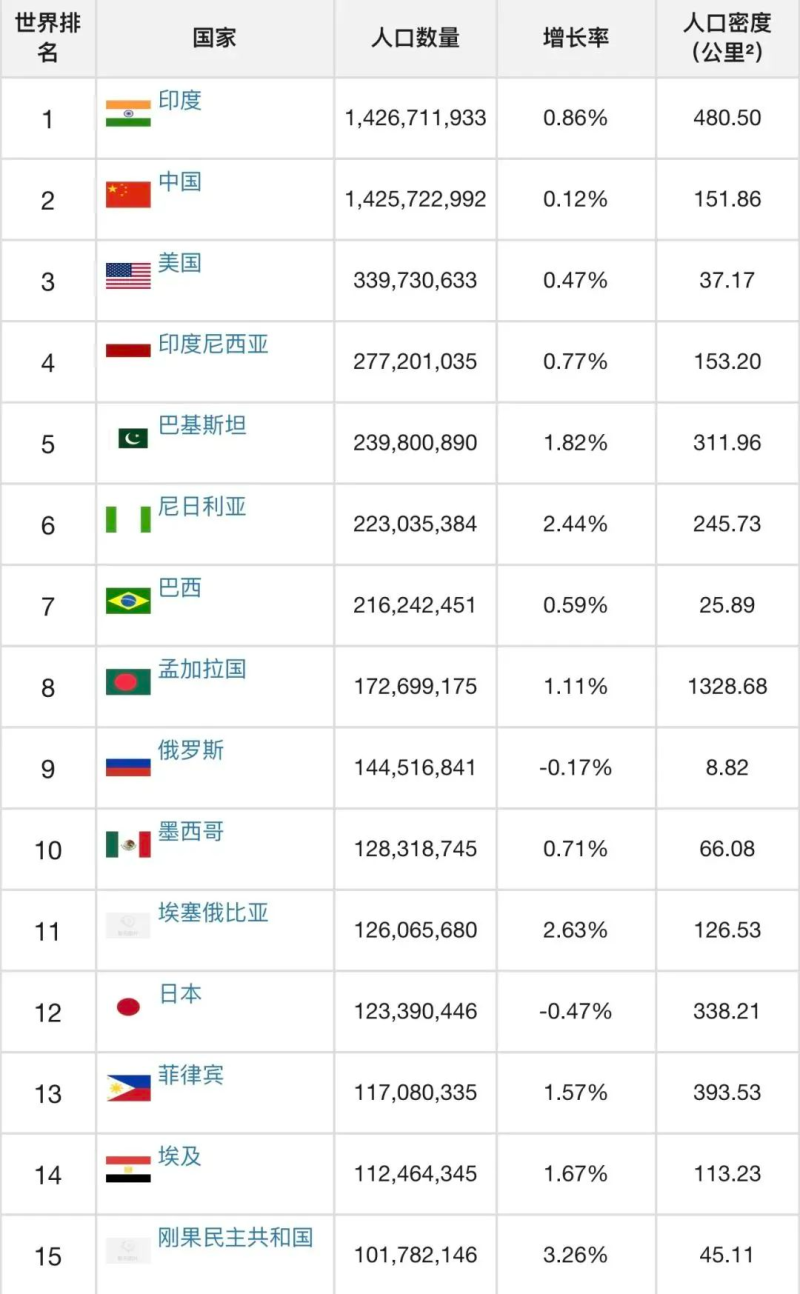Click the 世界排名 column header
Viewport: 800px width, 1294px height.
[x=48, y=38]
